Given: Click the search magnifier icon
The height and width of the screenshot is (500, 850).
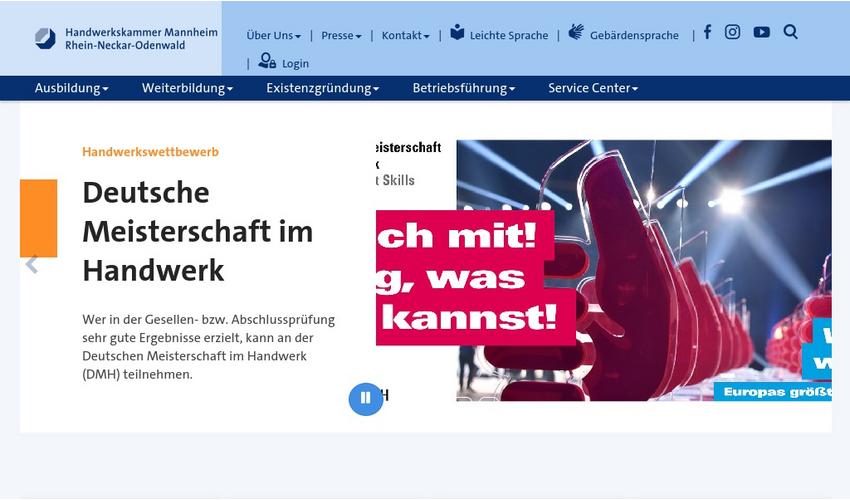Looking at the screenshot, I should click(x=790, y=32).
